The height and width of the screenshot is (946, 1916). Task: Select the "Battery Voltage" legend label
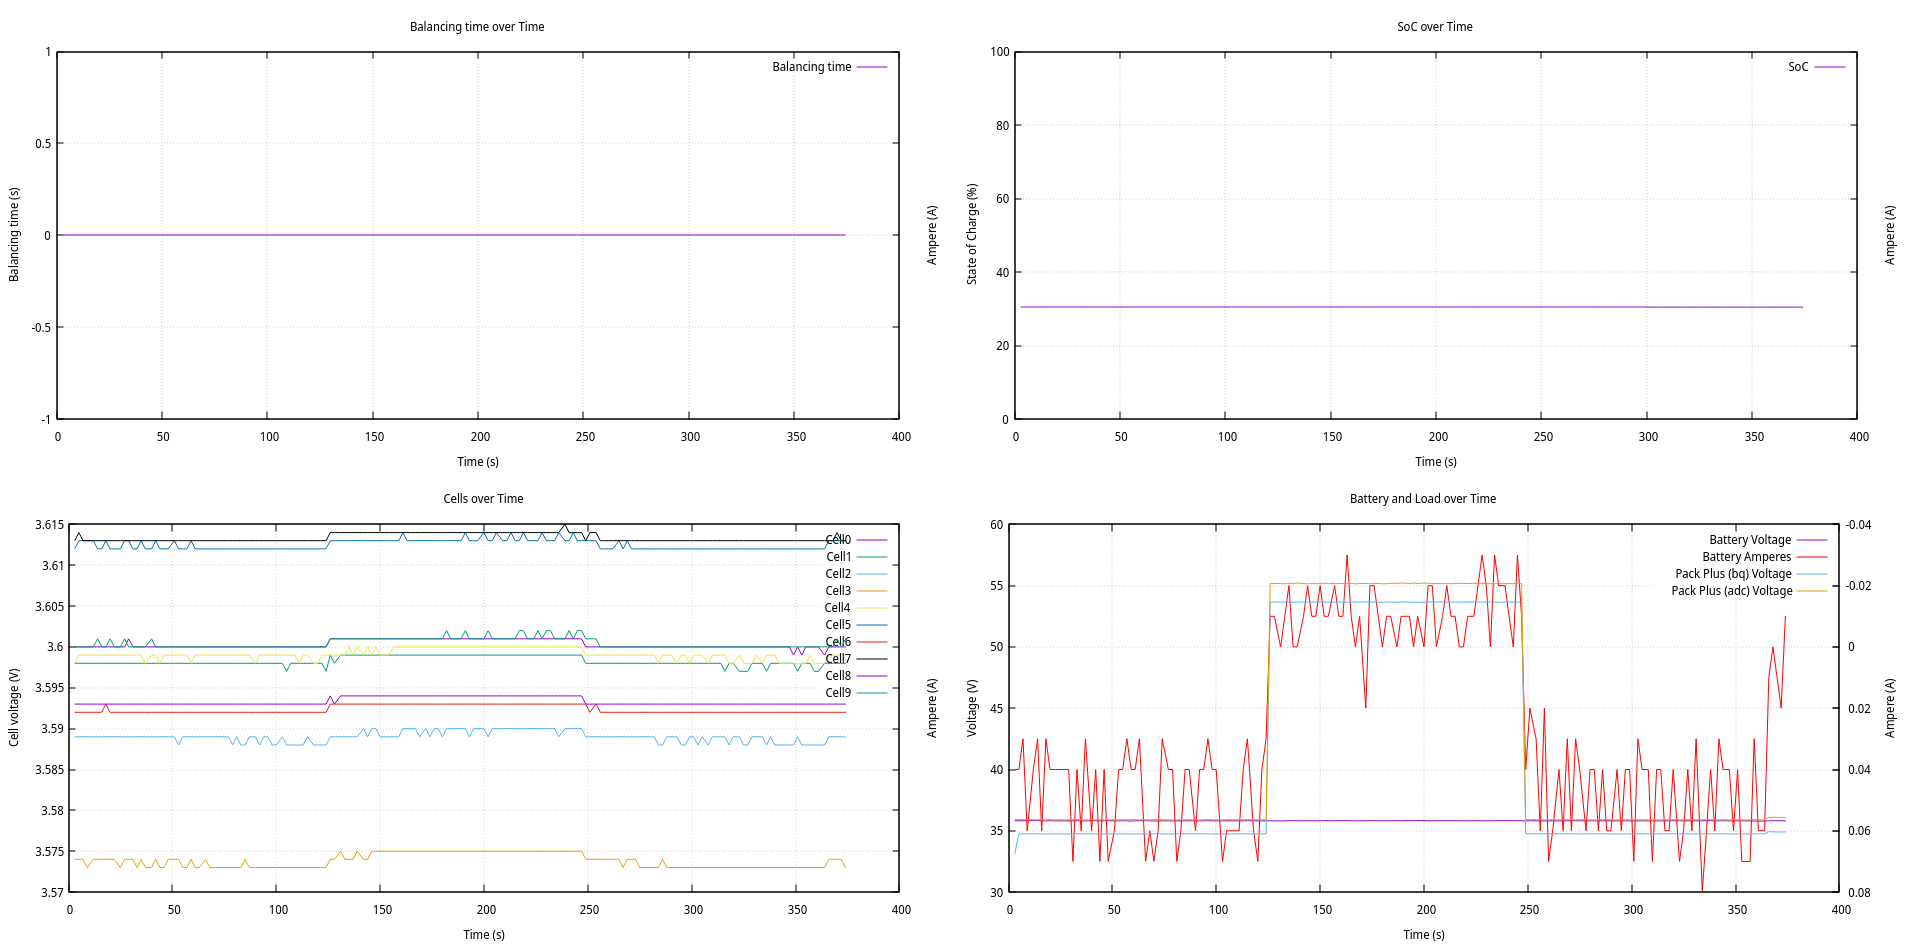[1750, 540]
